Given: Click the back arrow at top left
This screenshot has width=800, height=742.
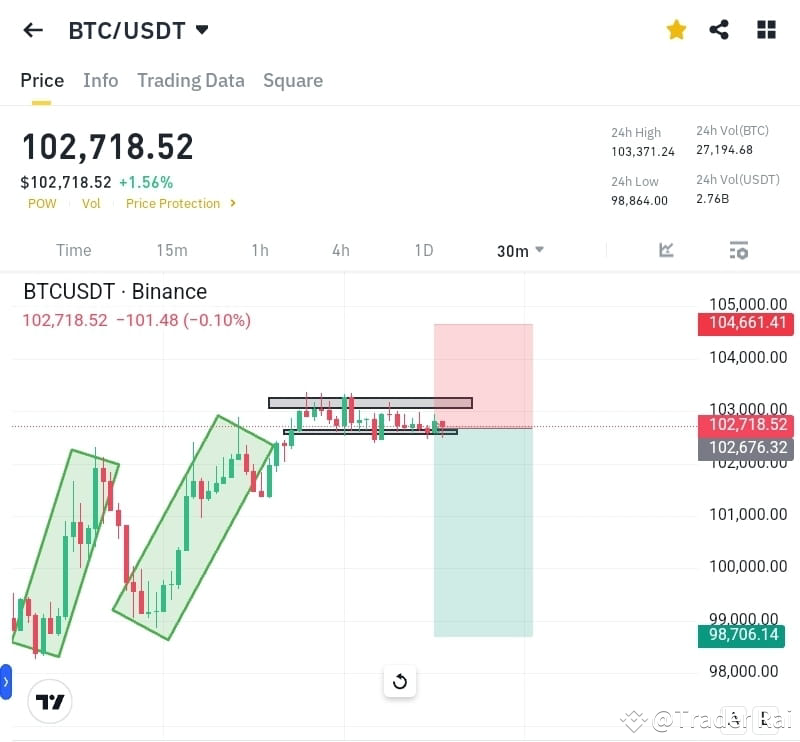Looking at the screenshot, I should 32,29.
